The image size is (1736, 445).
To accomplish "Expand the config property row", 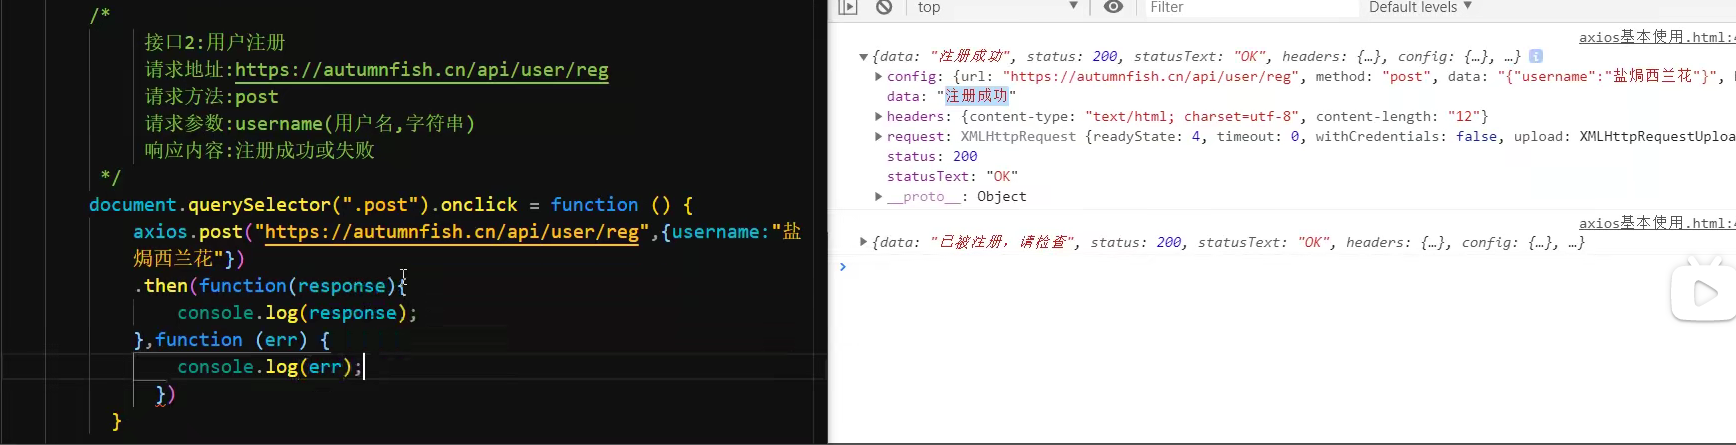I will click(878, 76).
